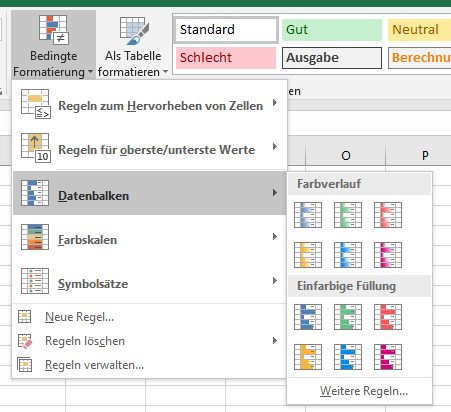The height and width of the screenshot is (412, 451).
Task: Apply the red gradient data bar
Action: [x=388, y=215]
